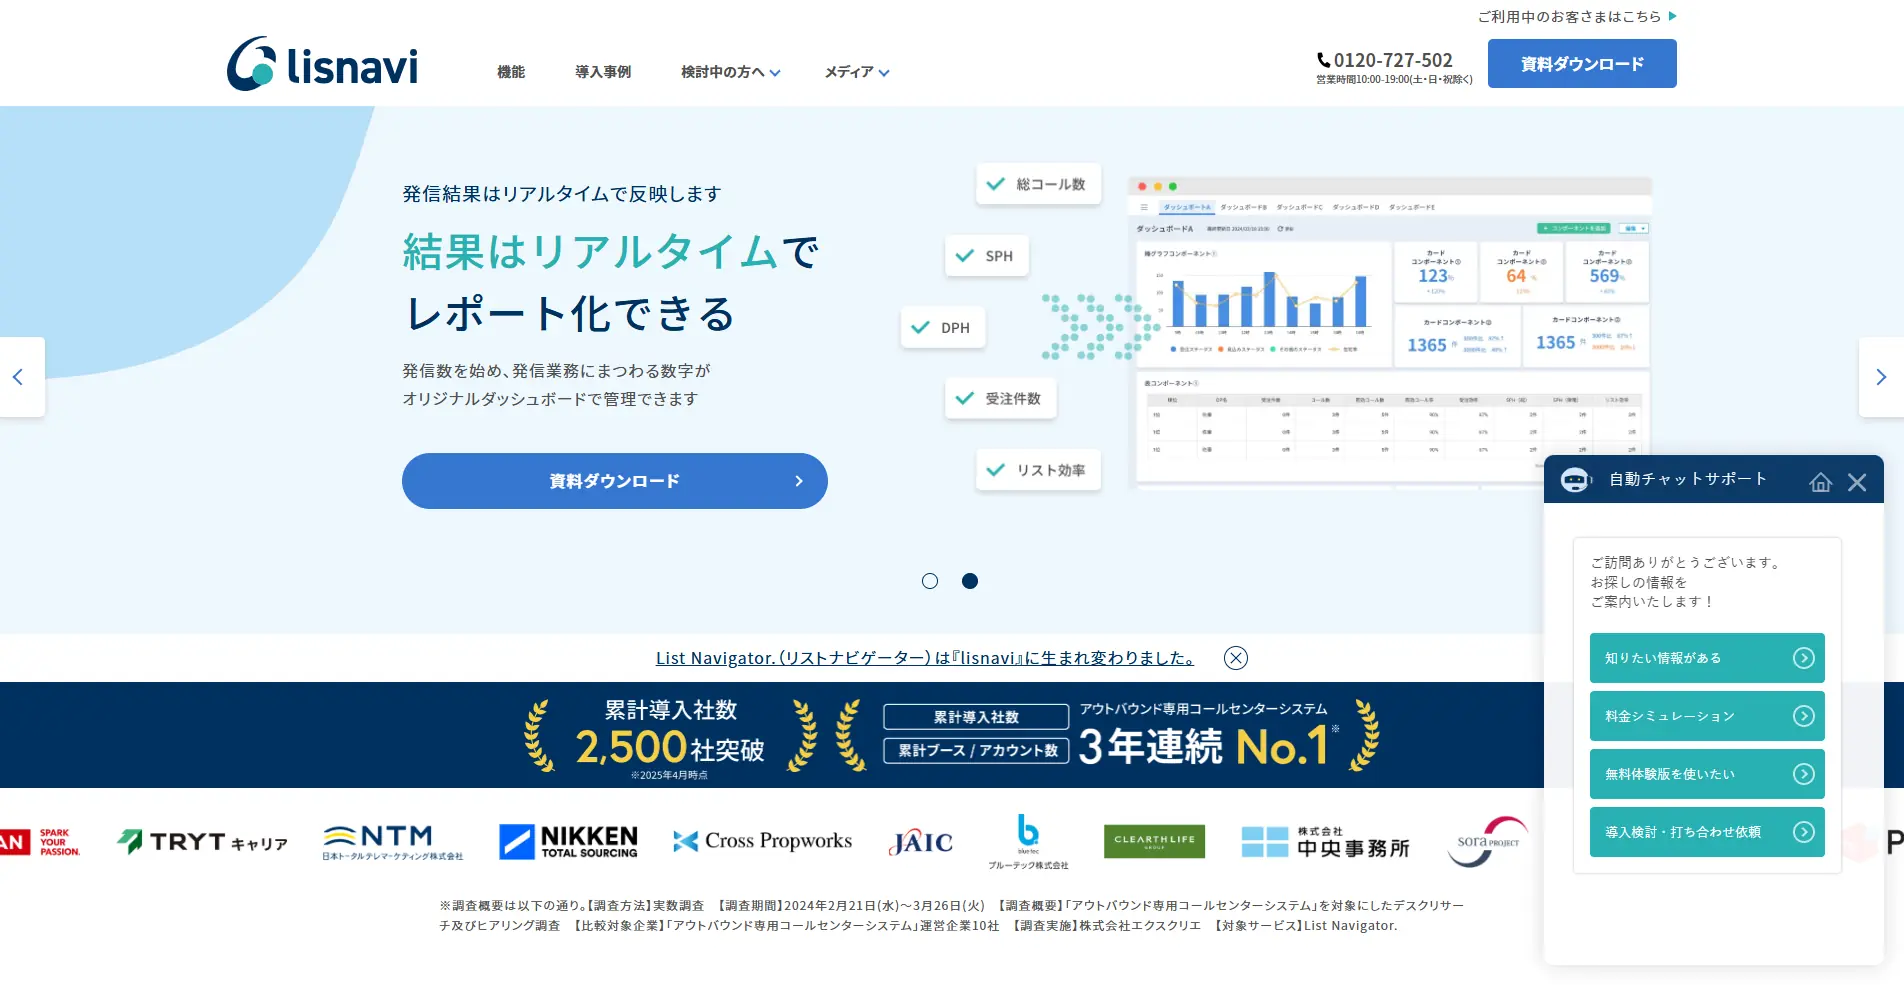The image size is (1904, 985).
Task: Click the phone number 0120-727-502
Action: coord(1392,60)
